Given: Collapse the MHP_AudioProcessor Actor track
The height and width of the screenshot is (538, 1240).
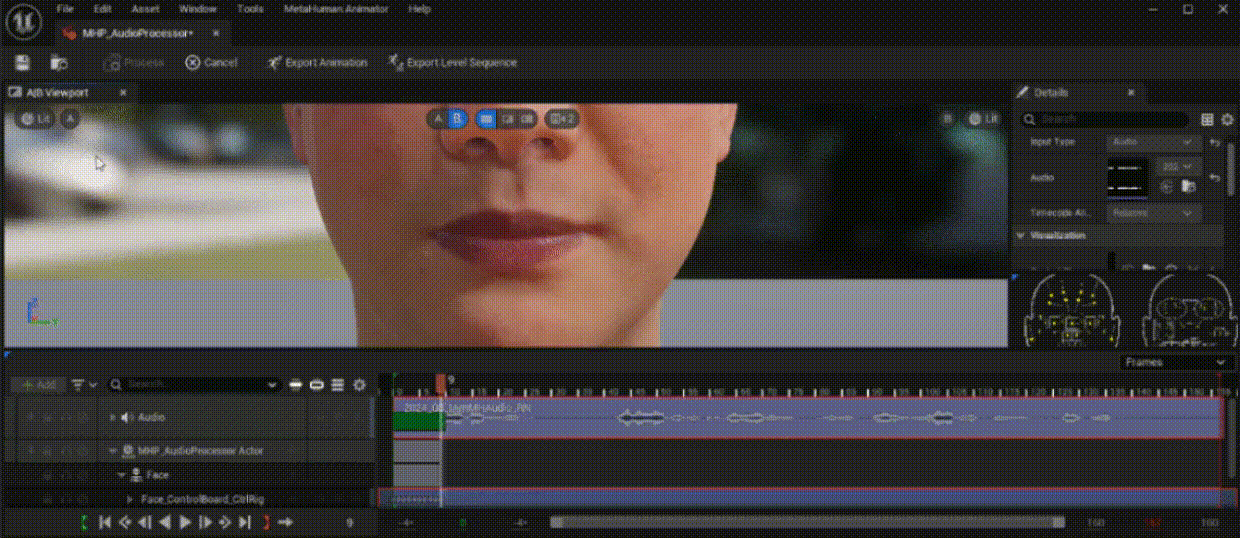Looking at the screenshot, I should [x=112, y=451].
